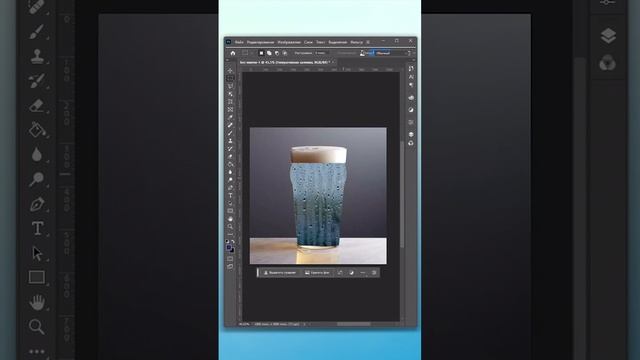Viewport: 640px width, 360px height.
Task: Click adjustment layer icon in contextual bar
Action: point(351,273)
